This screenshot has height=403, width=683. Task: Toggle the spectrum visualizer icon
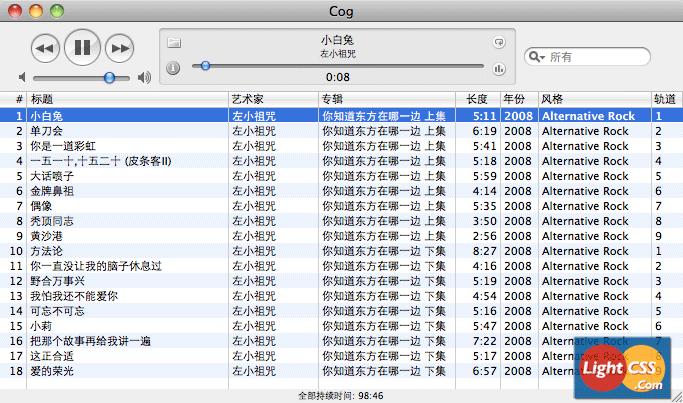[x=498, y=68]
